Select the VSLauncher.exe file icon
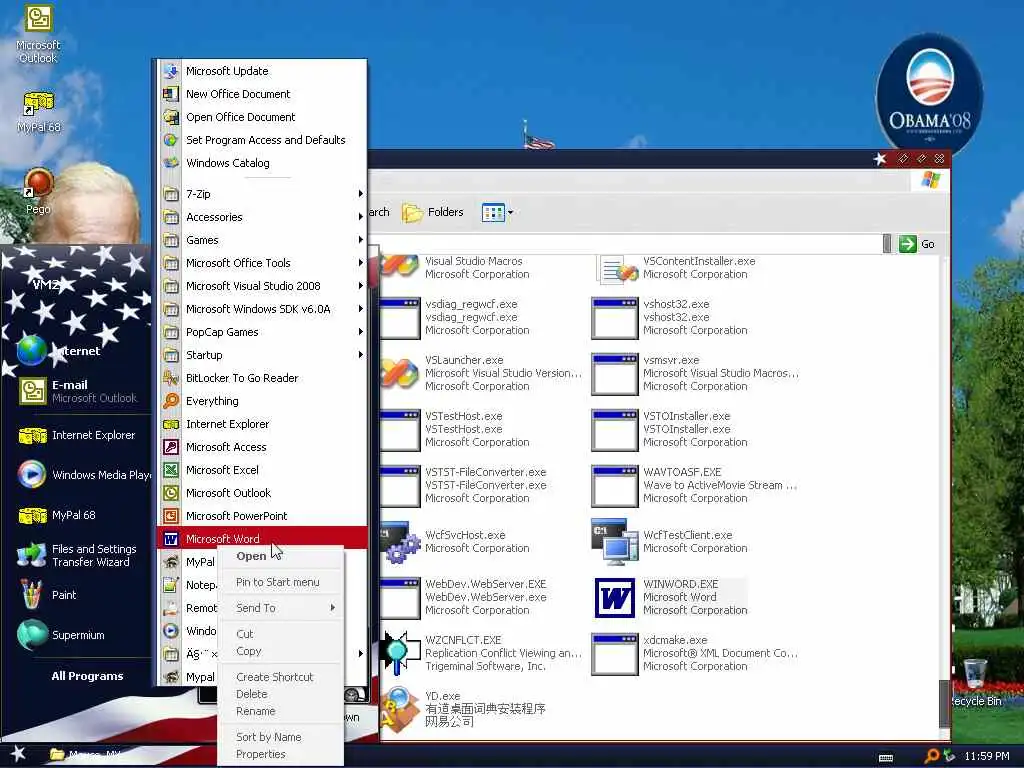The height and width of the screenshot is (768, 1024). tap(398, 373)
